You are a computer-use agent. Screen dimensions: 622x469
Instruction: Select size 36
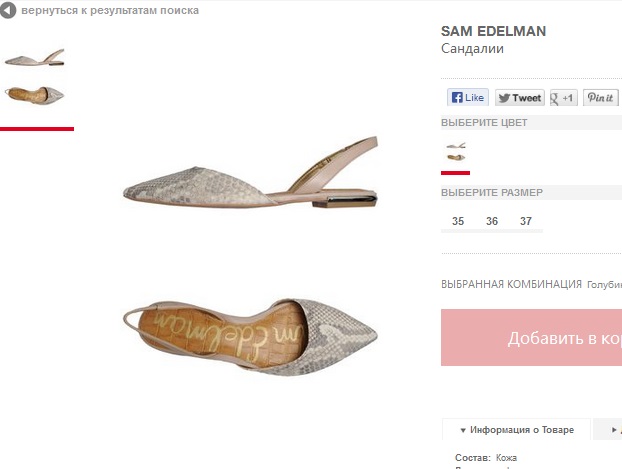[x=492, y=221]
